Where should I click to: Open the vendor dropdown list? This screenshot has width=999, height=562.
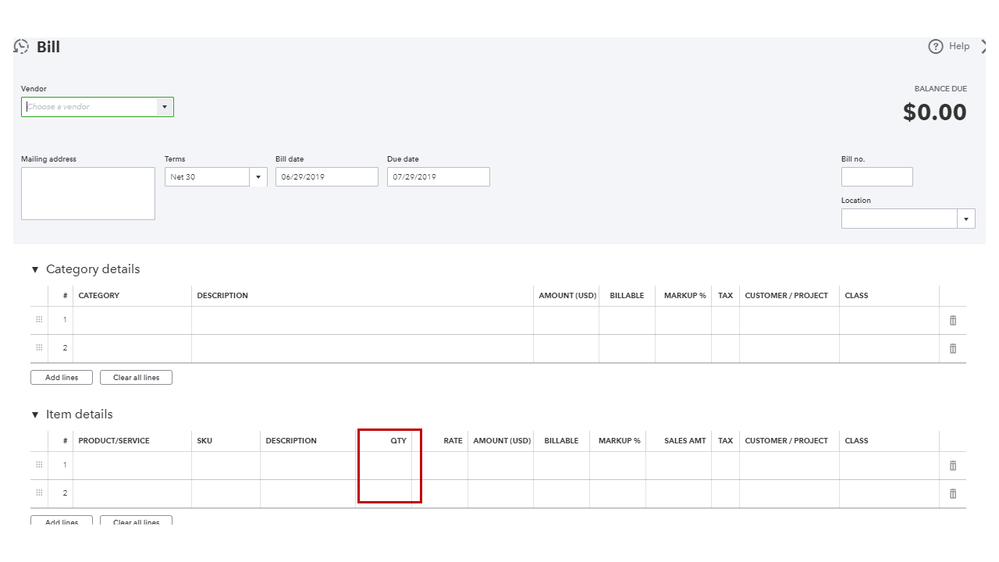[165, 107]
